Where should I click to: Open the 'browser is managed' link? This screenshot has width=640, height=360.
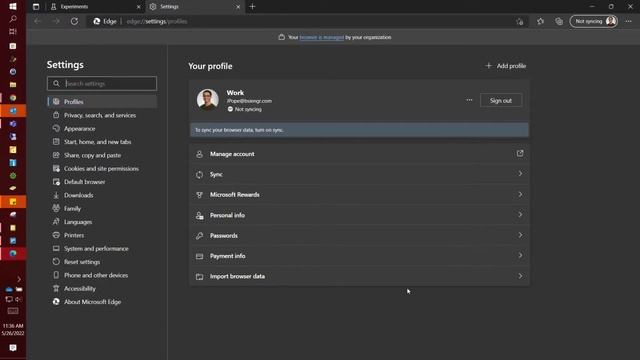[322, 37]
